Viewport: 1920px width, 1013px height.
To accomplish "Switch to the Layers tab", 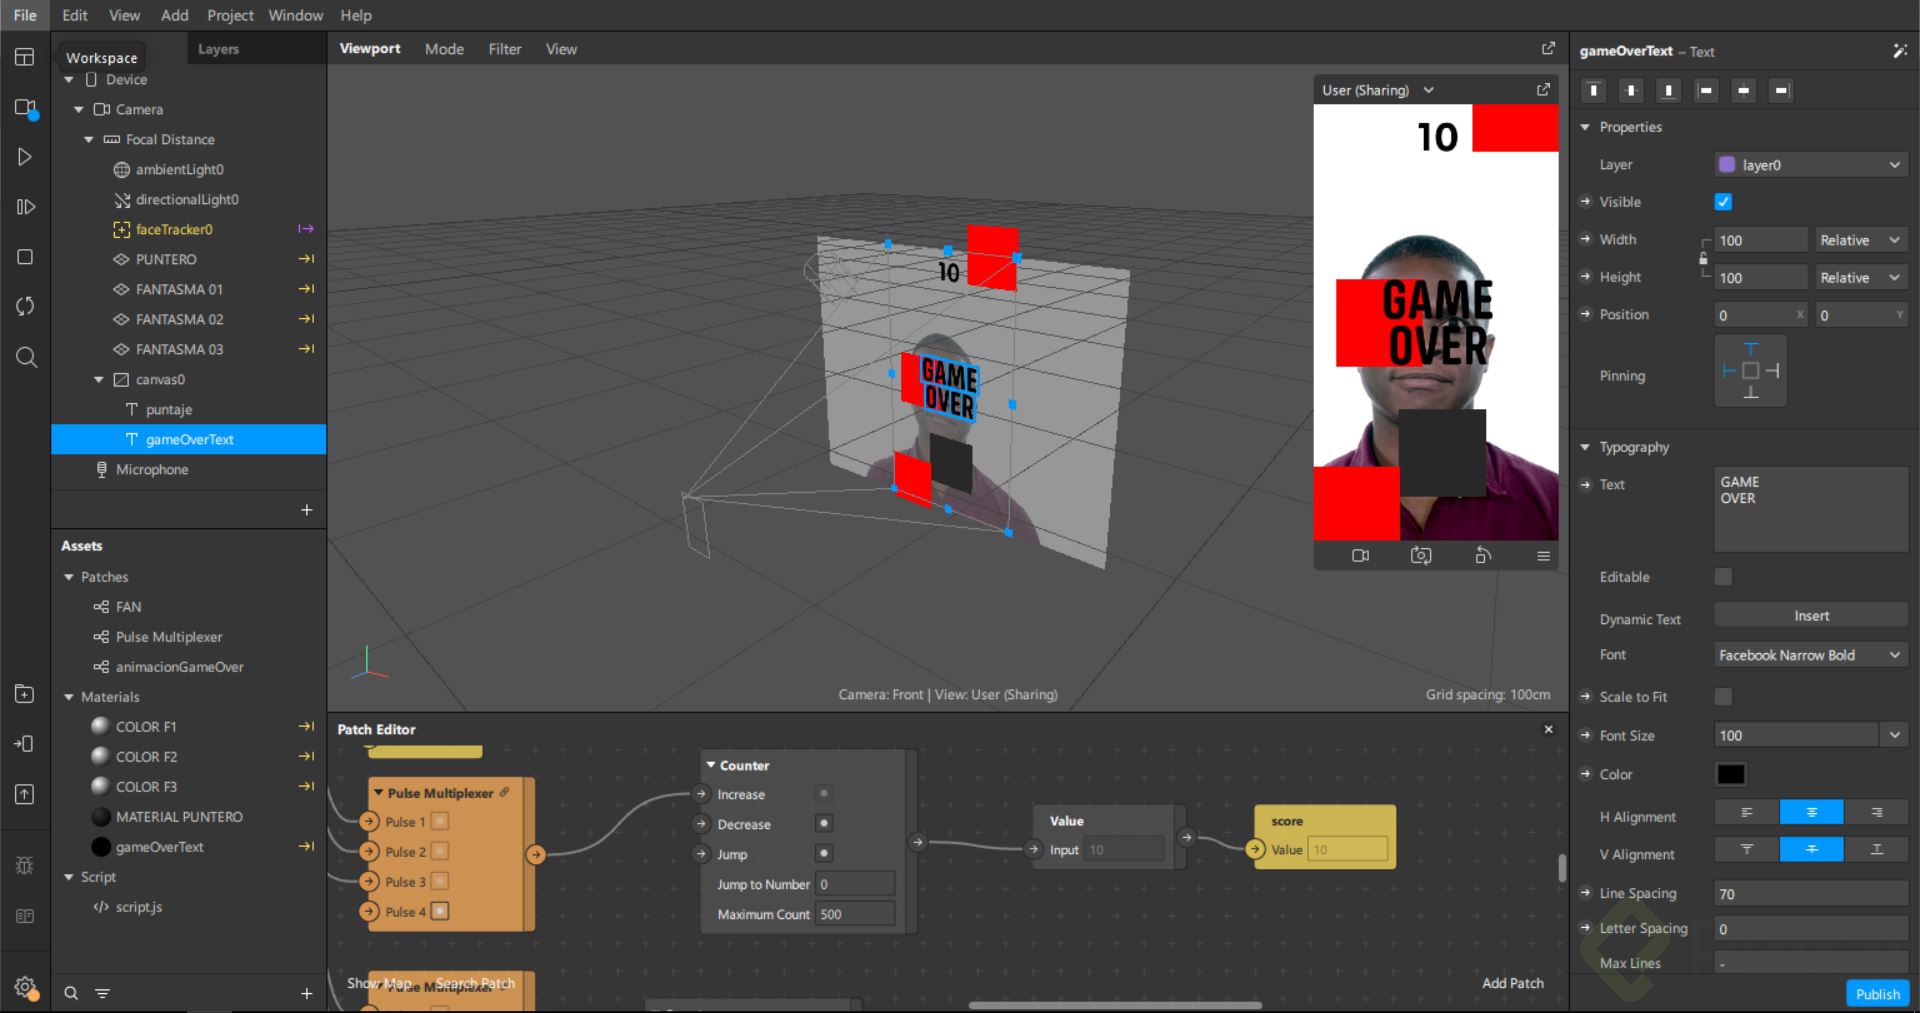I will [x=218, y=49].
